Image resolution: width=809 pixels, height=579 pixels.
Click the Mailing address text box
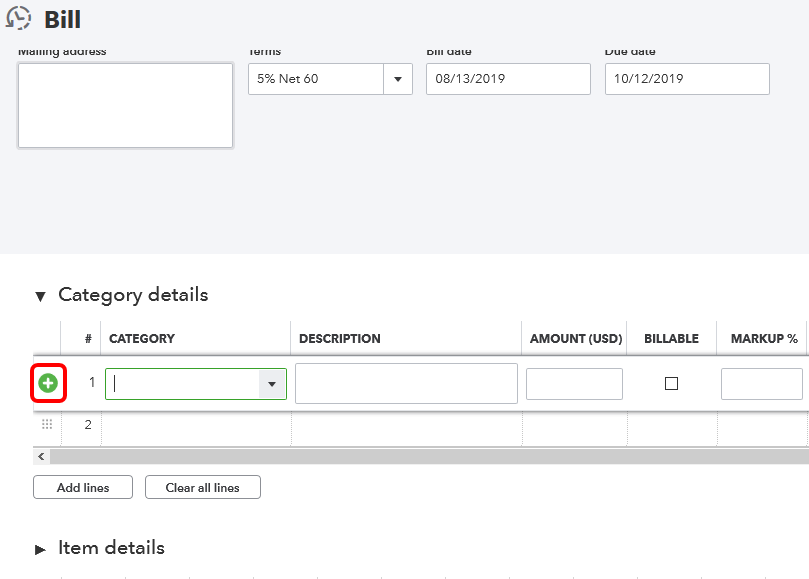[x=125, y=105]
